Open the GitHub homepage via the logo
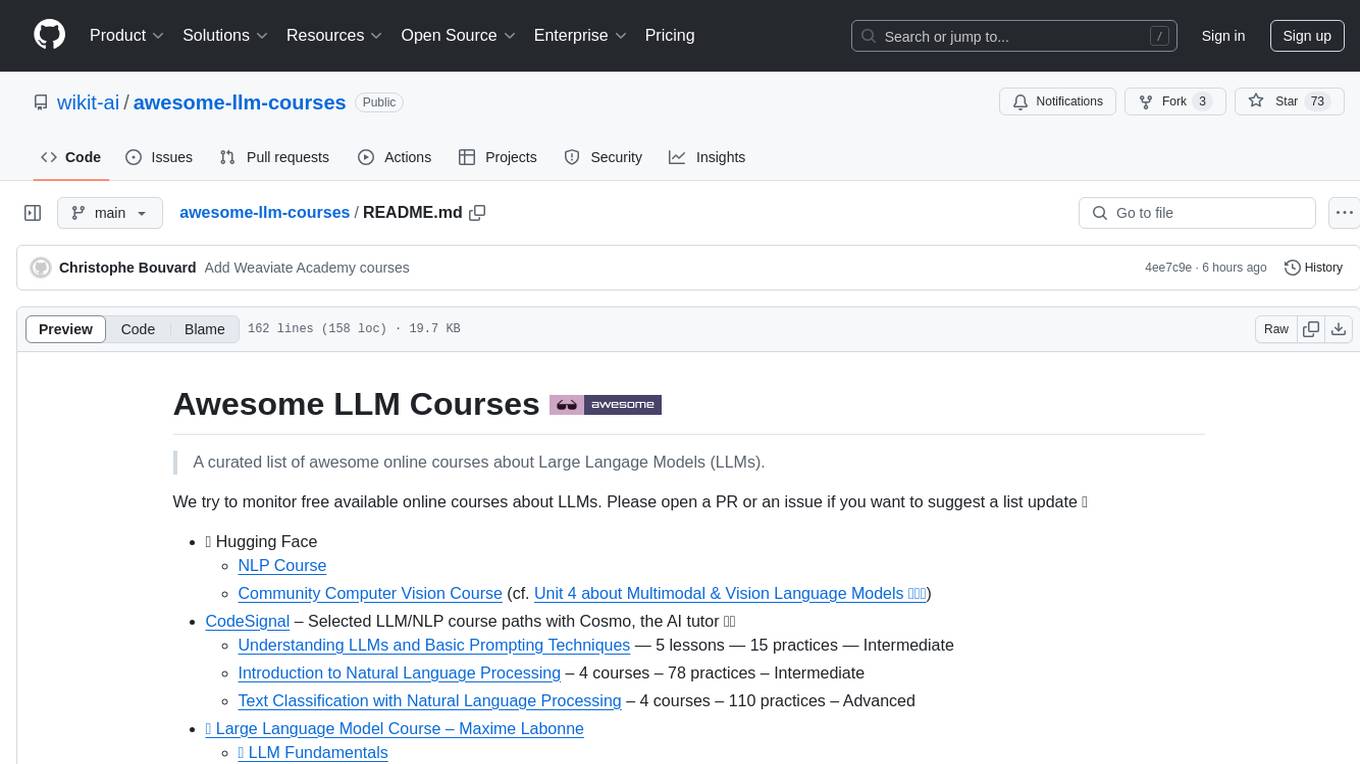This screenshot has height=764, width=1360. click(x=49, y=35)
